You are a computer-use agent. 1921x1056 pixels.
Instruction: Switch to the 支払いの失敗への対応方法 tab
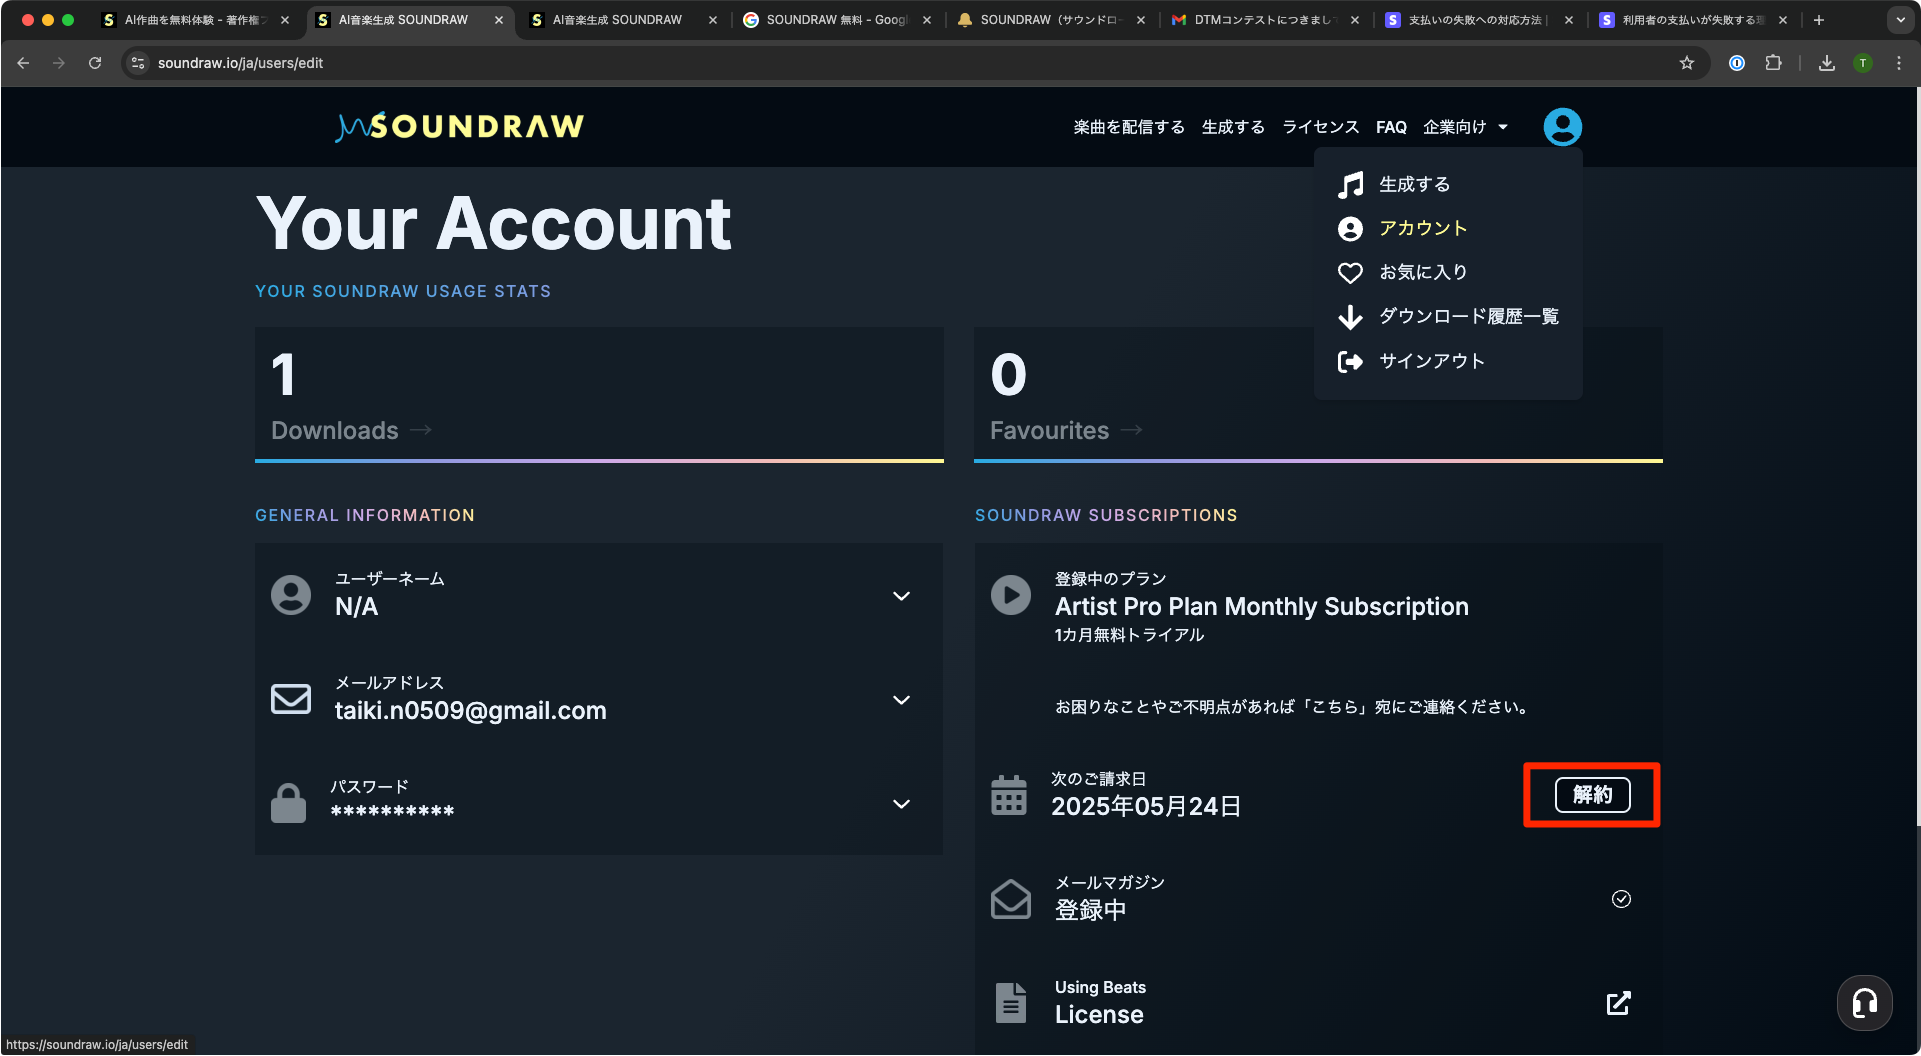(1476, 20)
